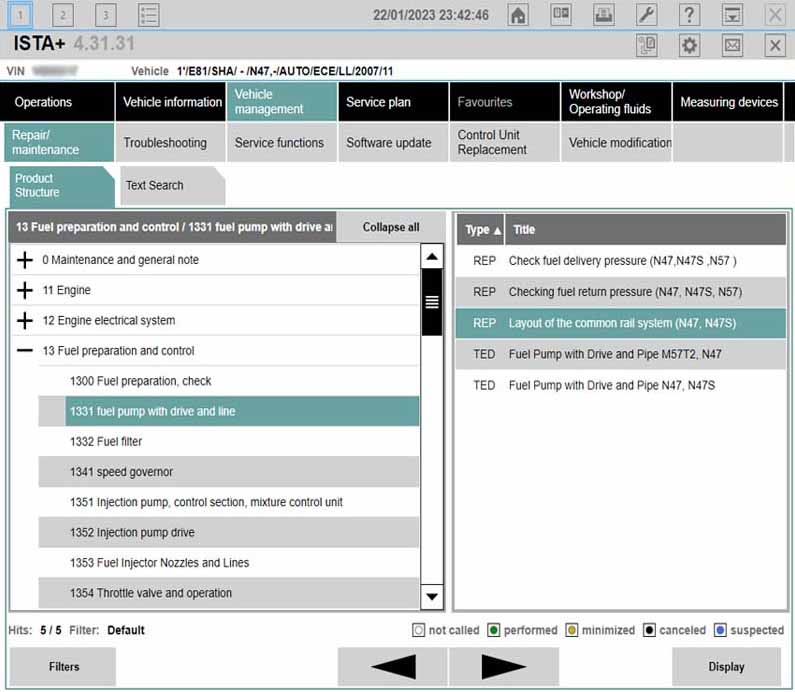Select Layout of the common rail system row

621,323
